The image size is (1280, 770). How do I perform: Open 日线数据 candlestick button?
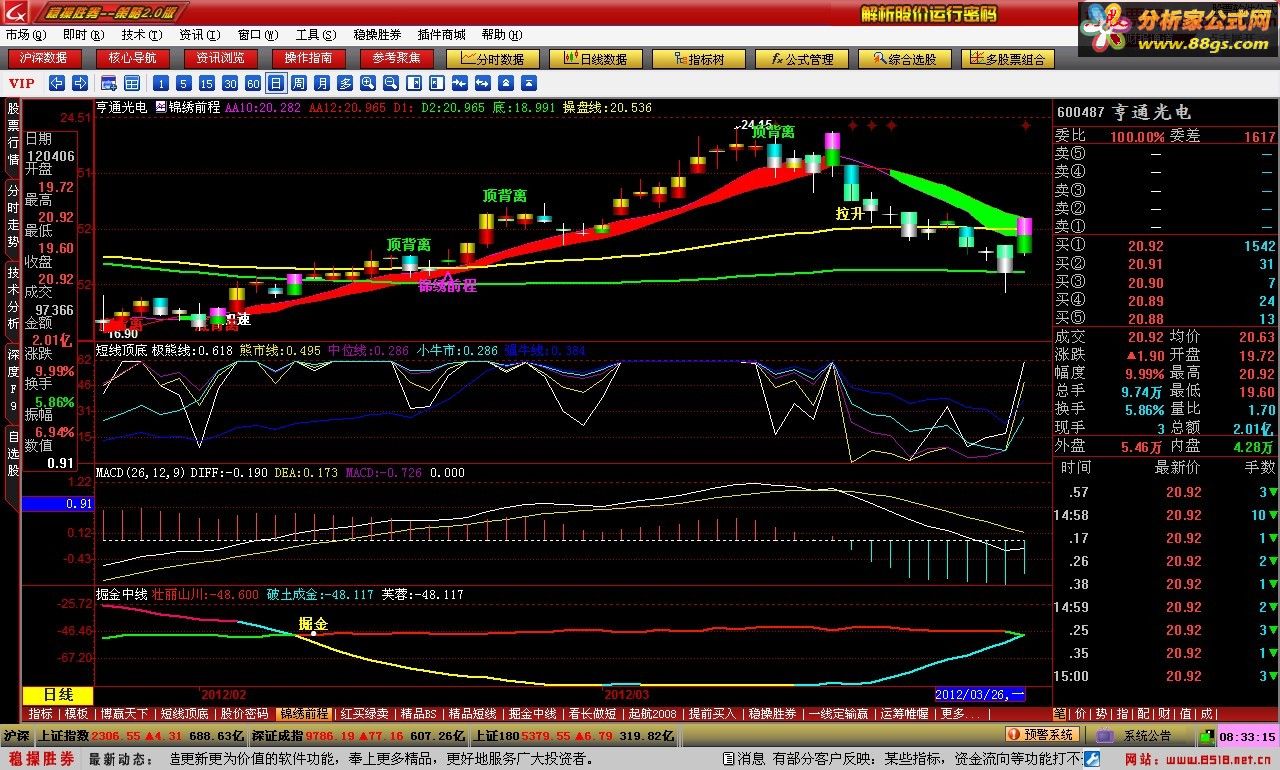click(x=596, y=59)
